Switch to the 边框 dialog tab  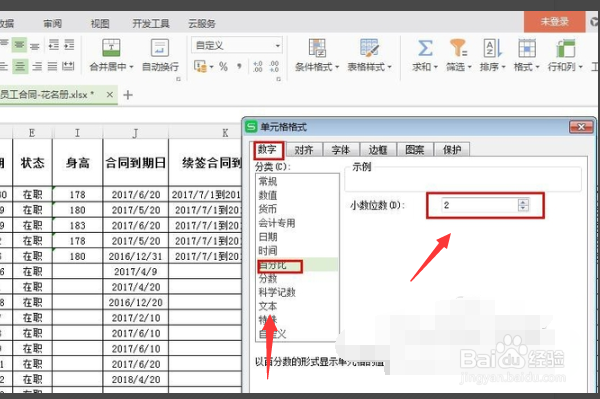(378, 150)
